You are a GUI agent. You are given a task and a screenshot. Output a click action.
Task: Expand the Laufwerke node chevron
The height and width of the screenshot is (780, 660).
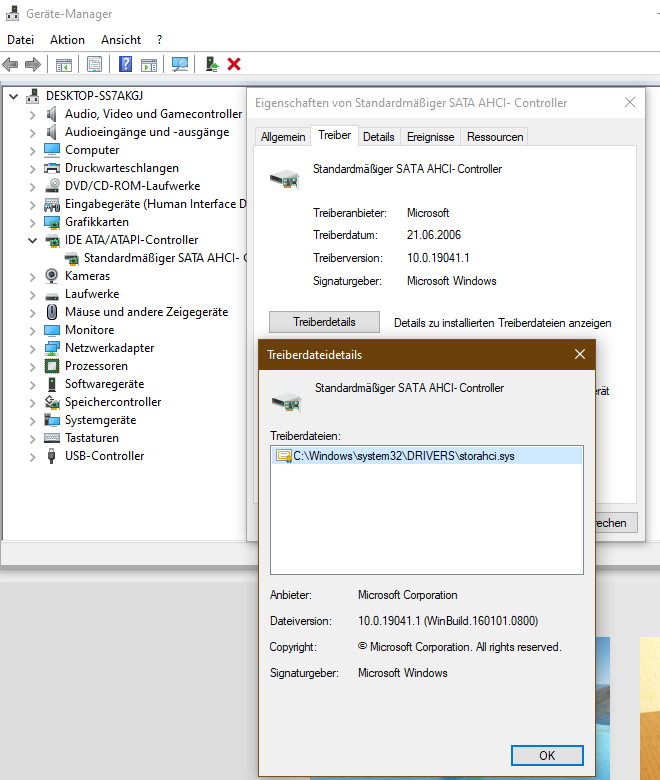(32, 294)
